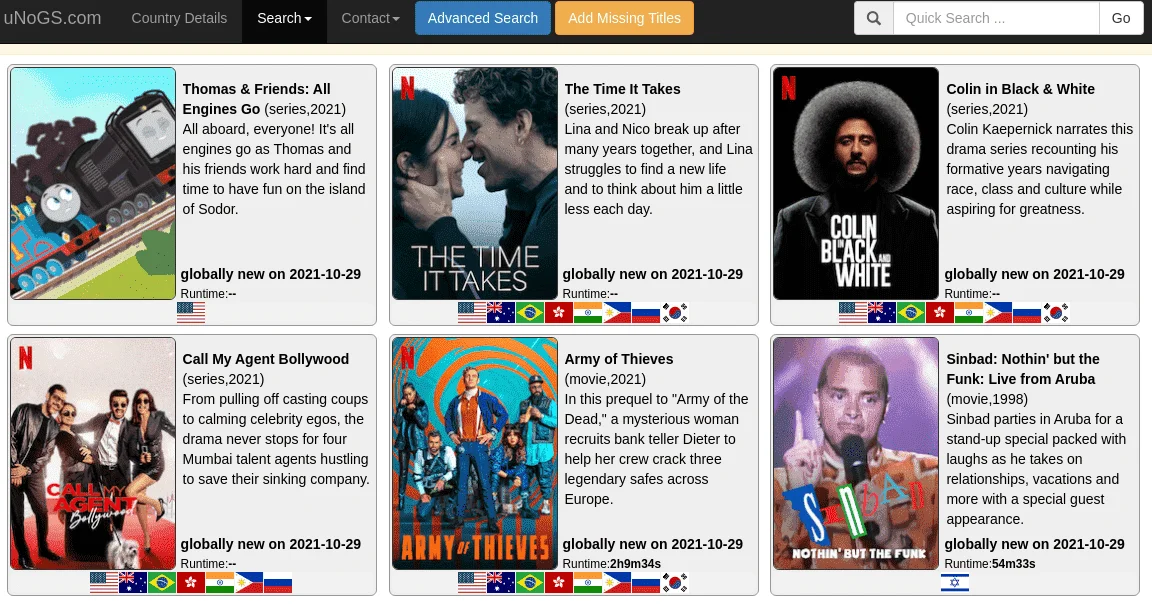
Task: Select the Australia flag under Army of Thieves
Action: click(x=500, y=583)
